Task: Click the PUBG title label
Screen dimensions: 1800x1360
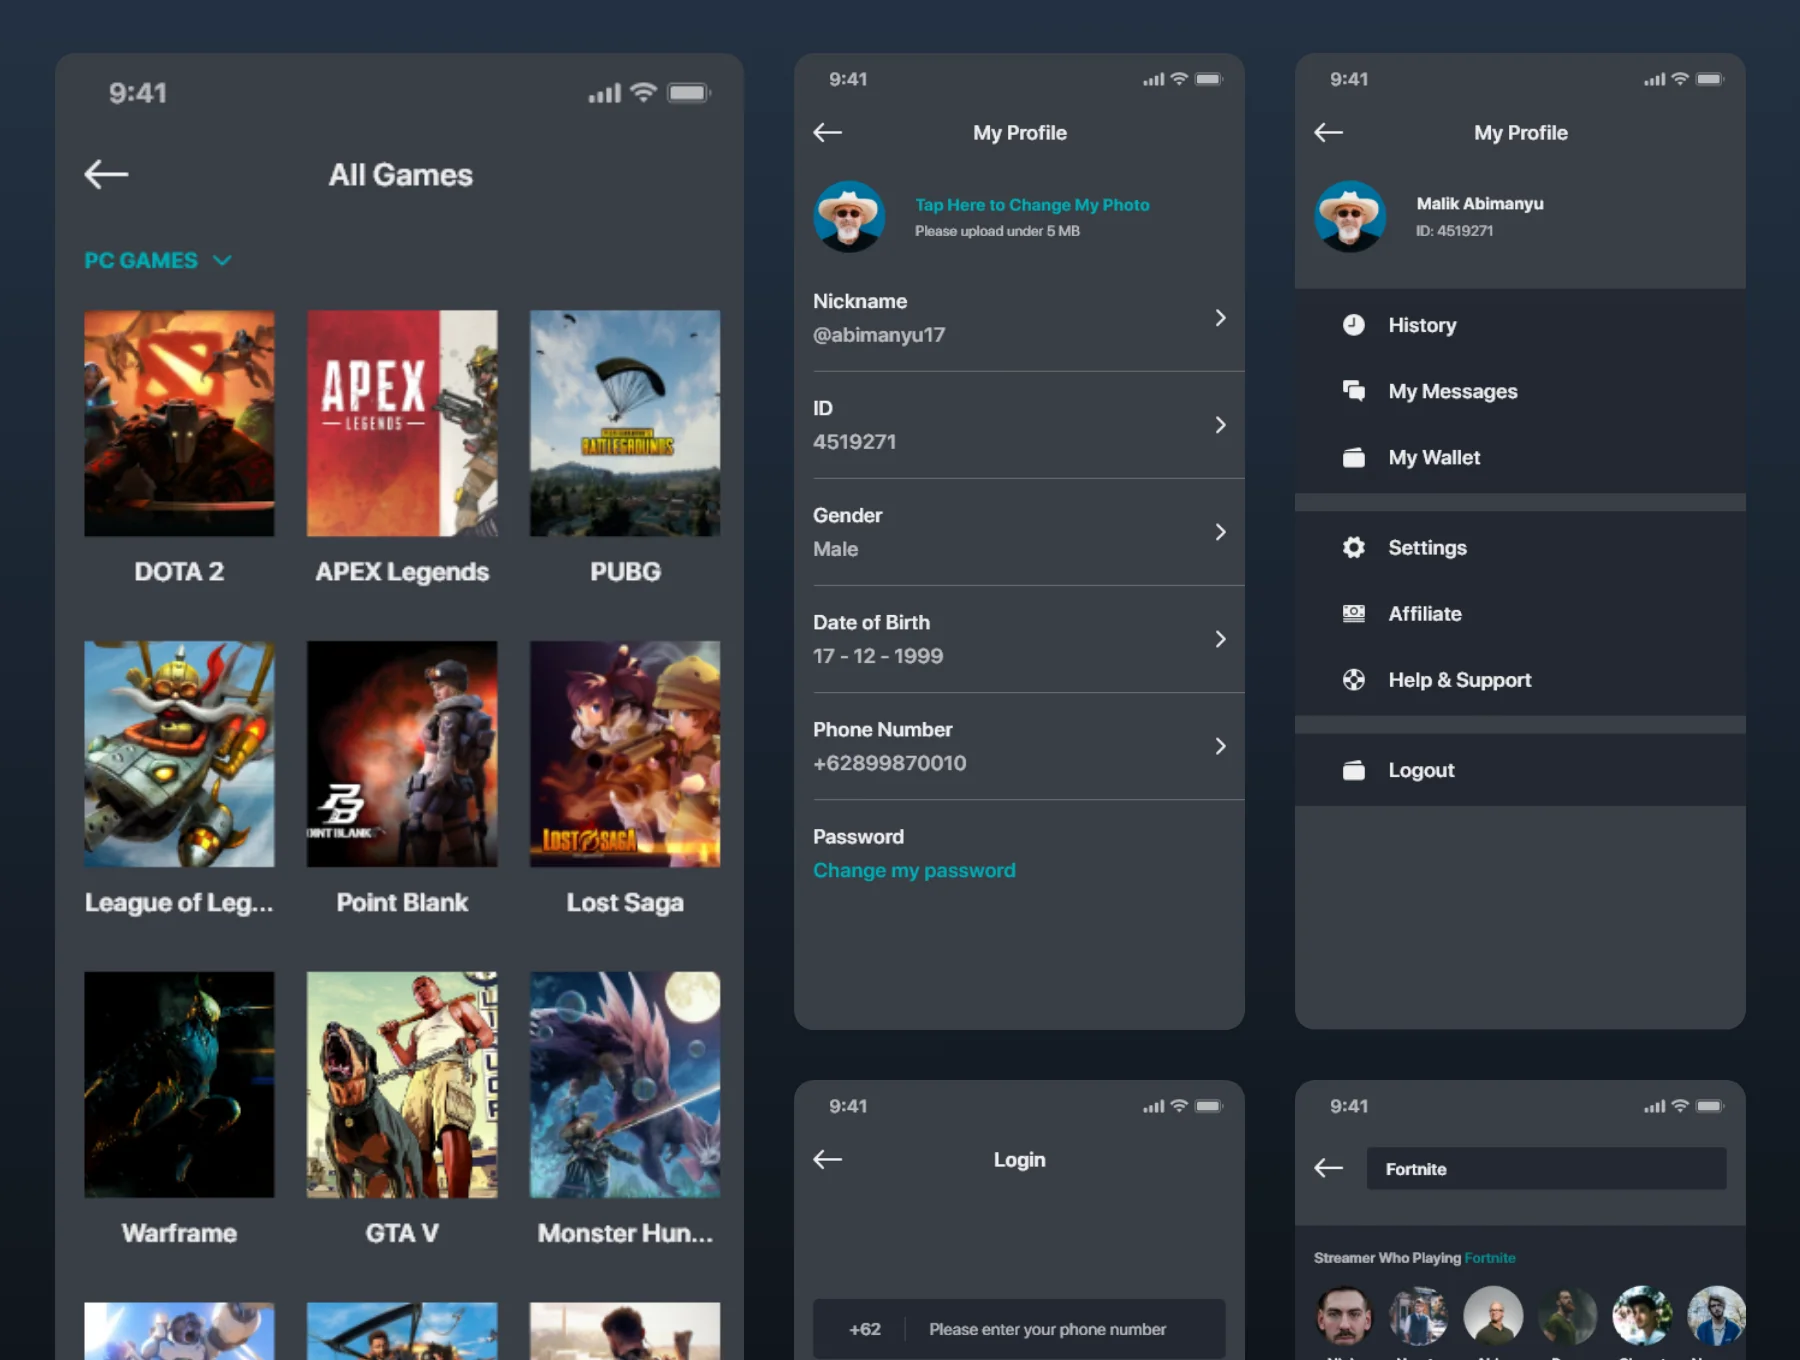Action: pos(625,572)
